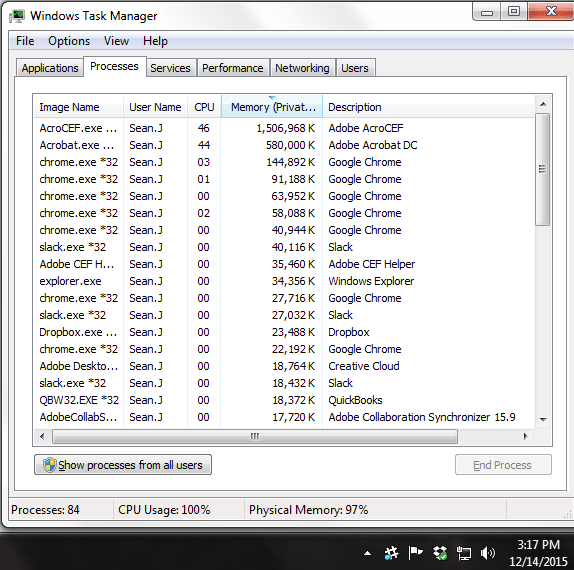Click the vertical scrollbar up arrow

click(x=543, y=104)
